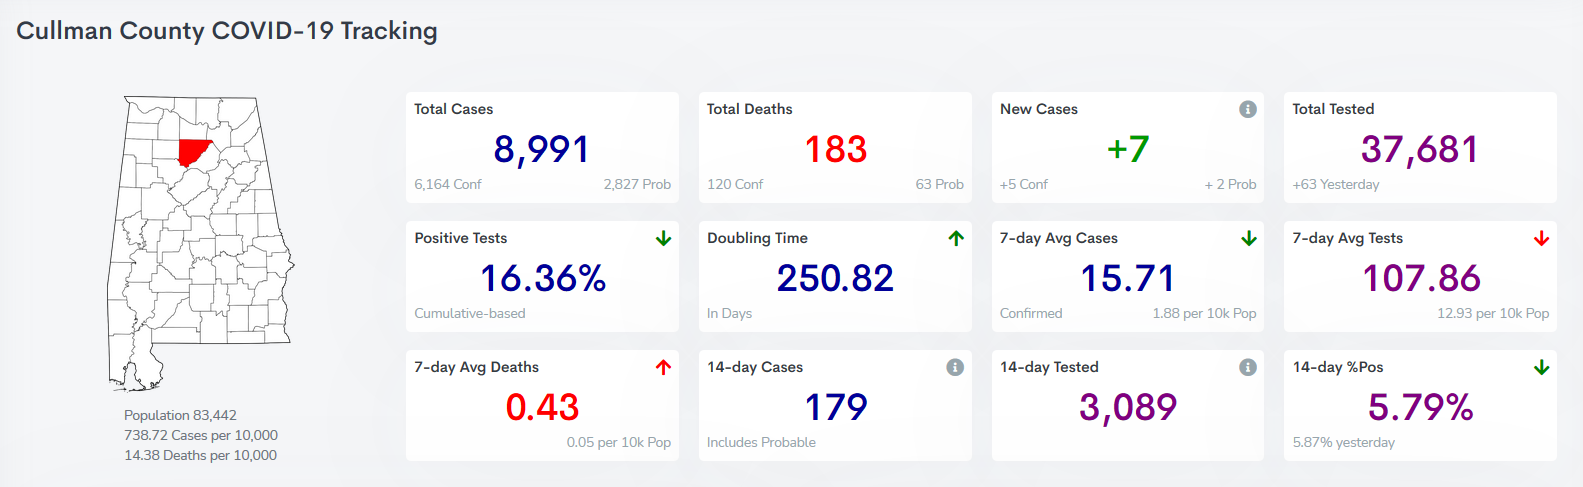1583x487 pixels.
Task: Click the 250.82 doubling time value
Action: (835, 278)
